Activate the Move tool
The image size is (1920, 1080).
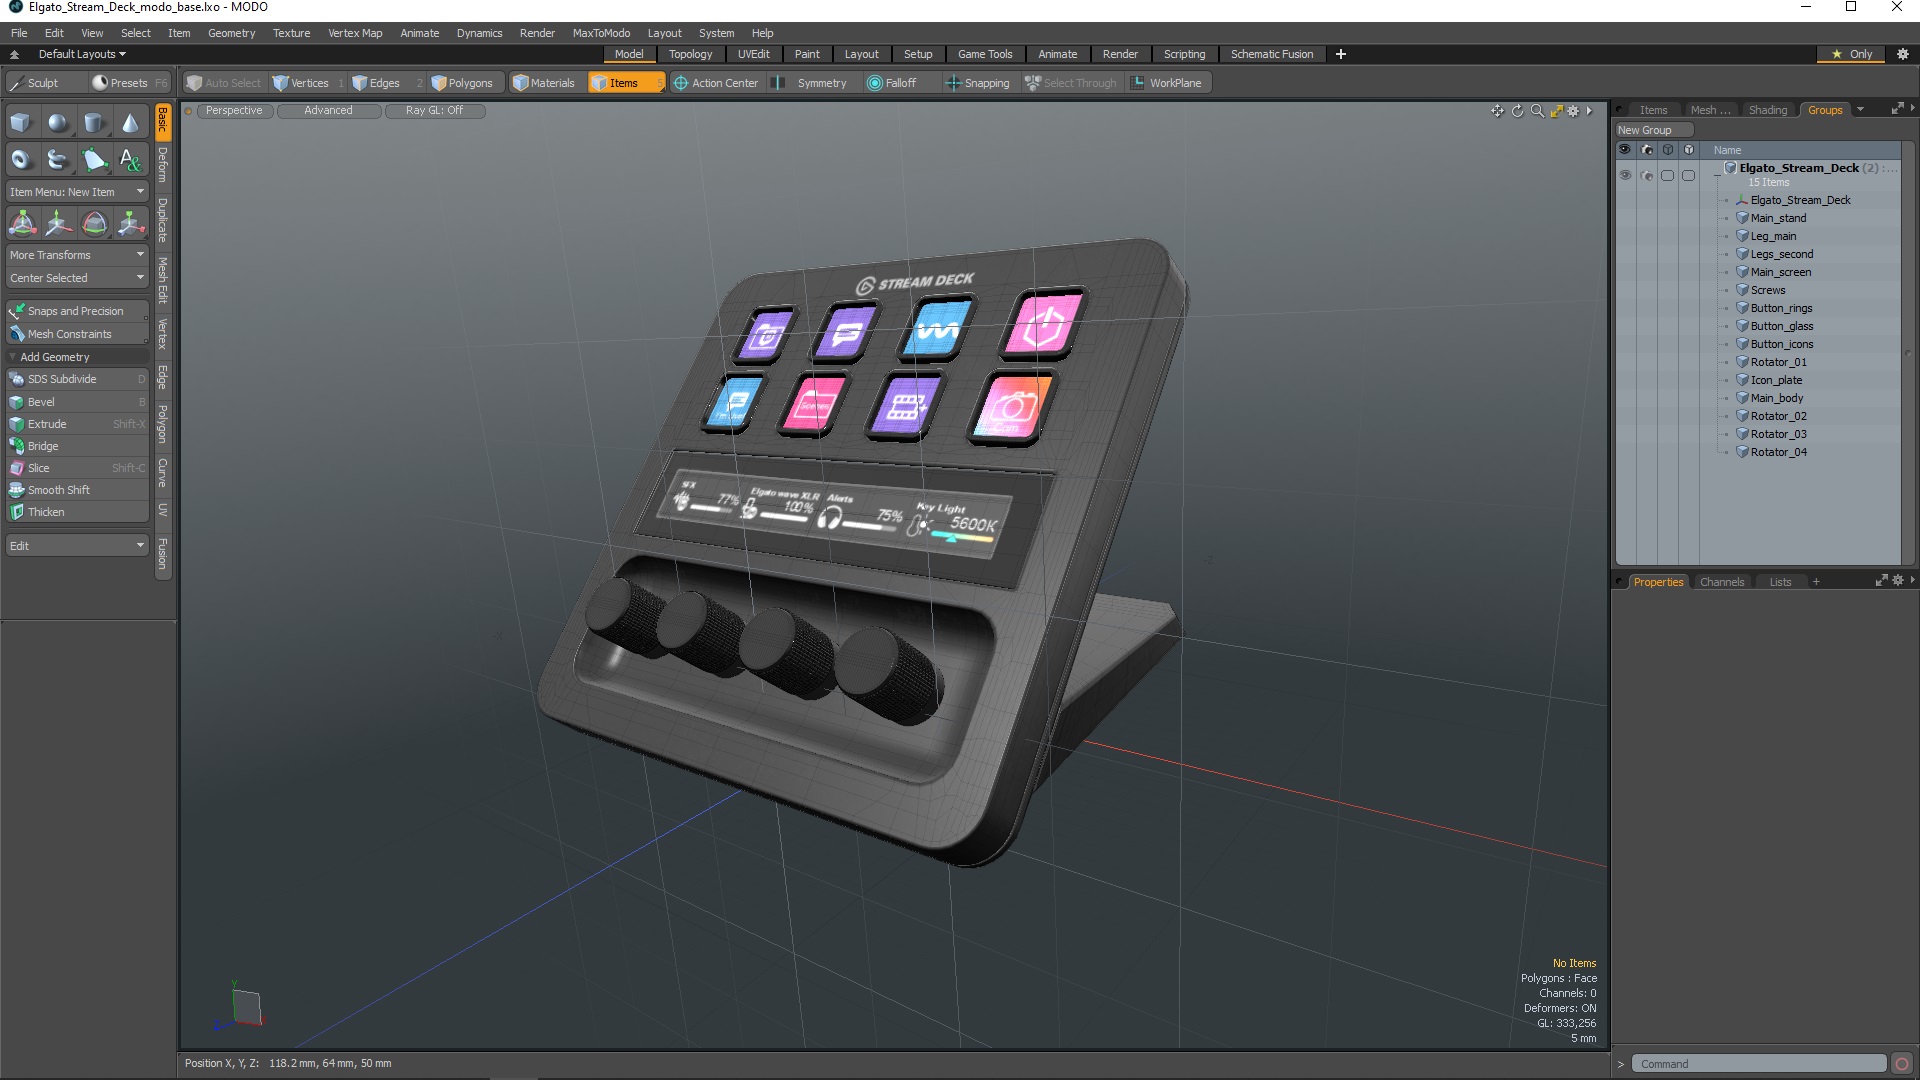coord(58,223)
